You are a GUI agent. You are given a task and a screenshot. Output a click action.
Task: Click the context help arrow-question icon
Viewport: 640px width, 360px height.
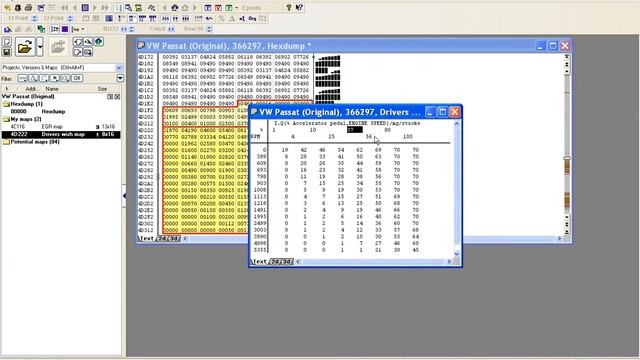click(299, 8)
